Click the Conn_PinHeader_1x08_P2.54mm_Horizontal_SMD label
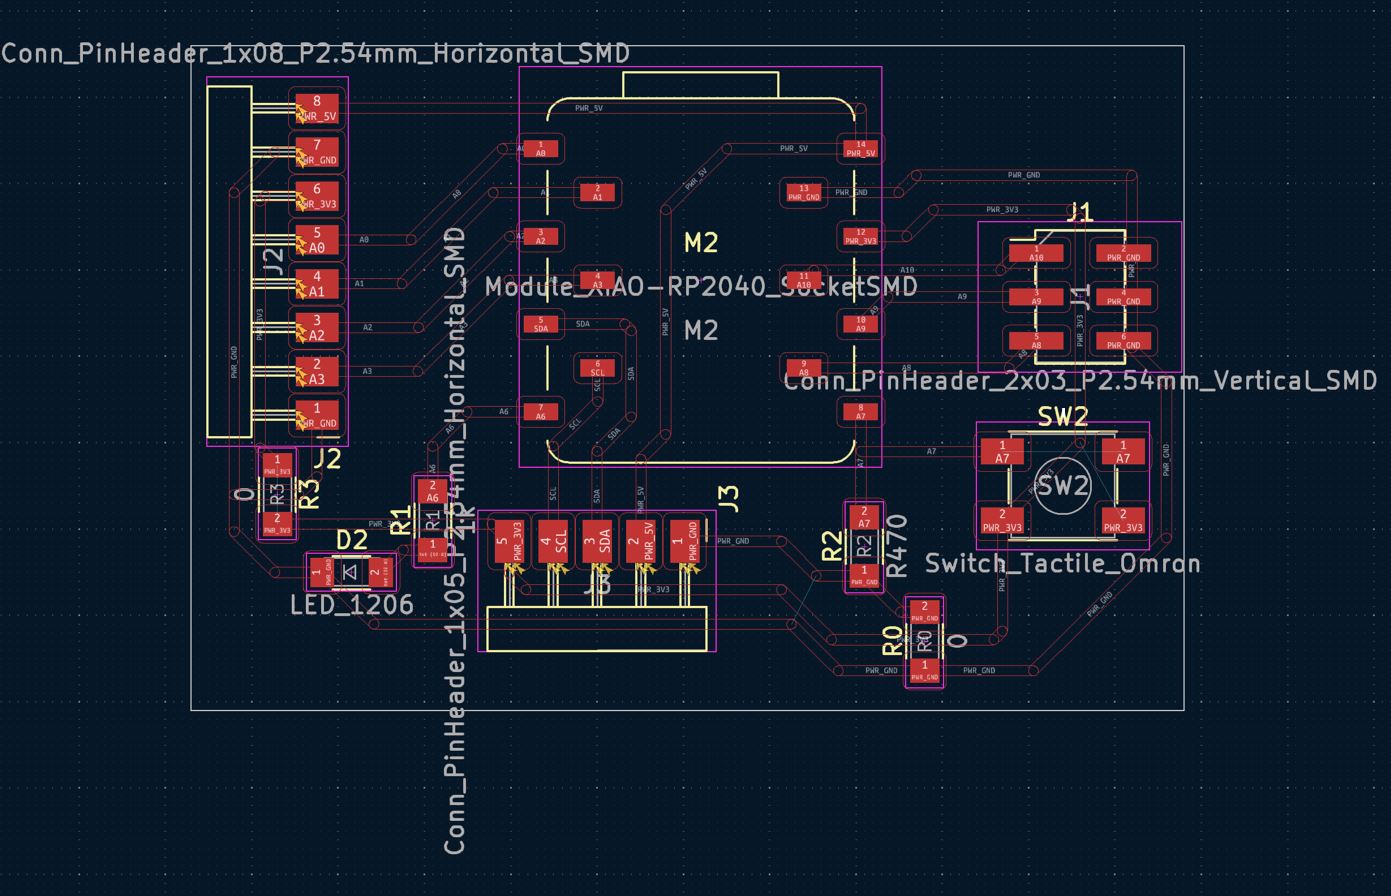The image size is (1391, 896). pos(316,53)
